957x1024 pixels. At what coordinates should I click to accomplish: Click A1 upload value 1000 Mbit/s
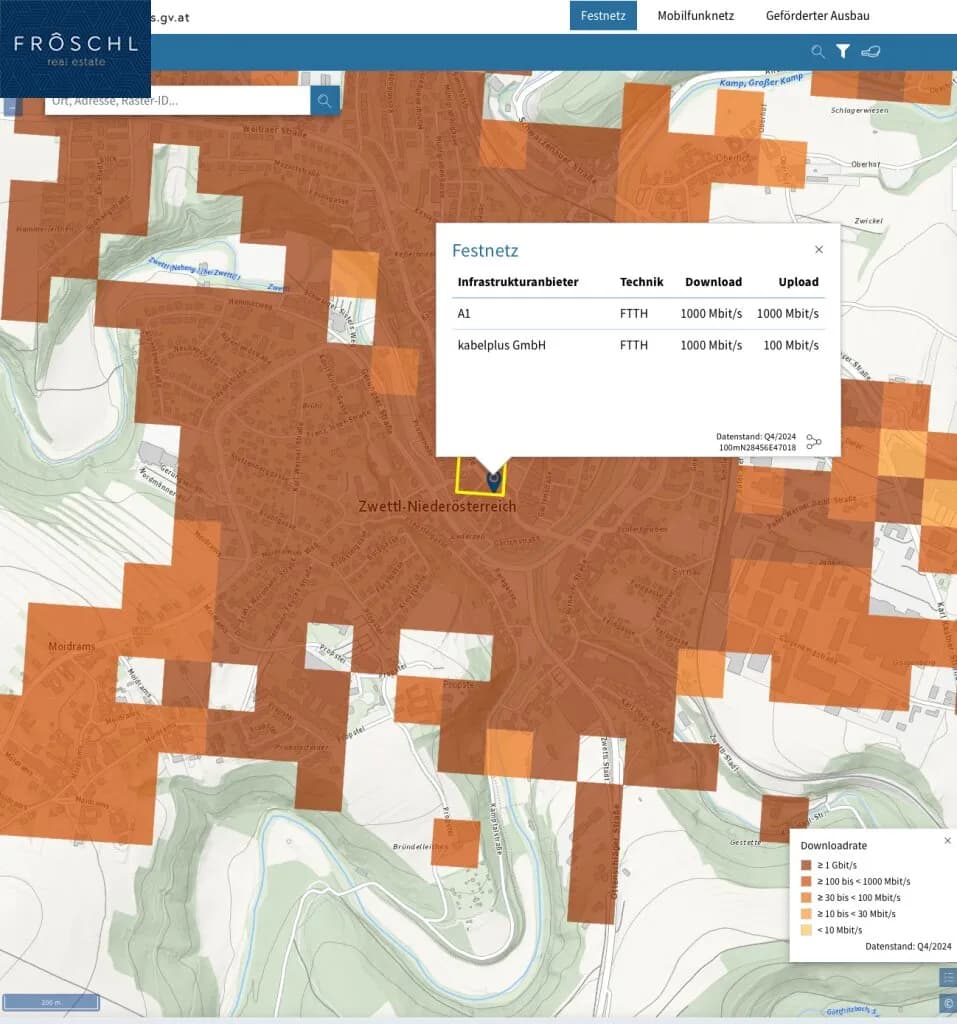787,313
